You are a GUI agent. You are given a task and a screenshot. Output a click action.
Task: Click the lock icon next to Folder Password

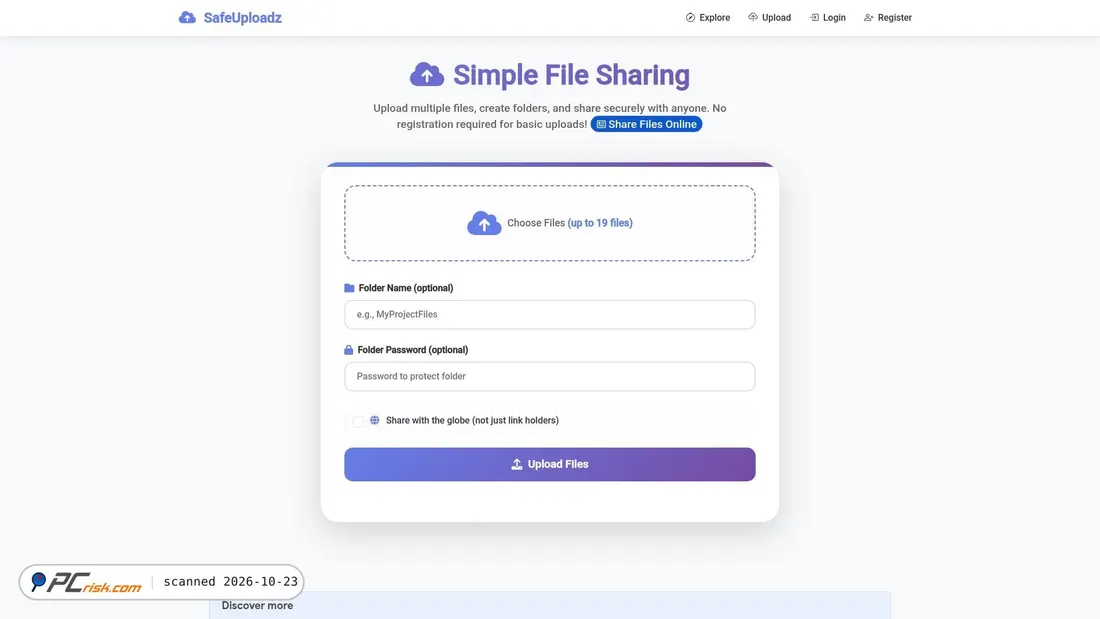349,350
